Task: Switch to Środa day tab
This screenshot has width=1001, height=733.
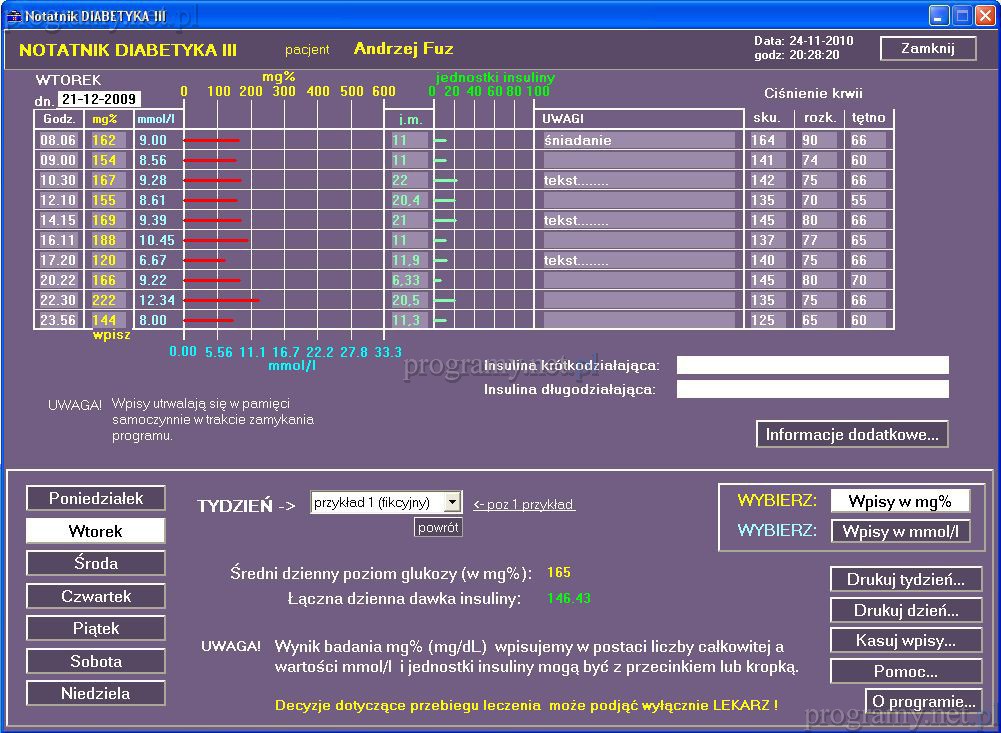Action: tap(96, 563)
